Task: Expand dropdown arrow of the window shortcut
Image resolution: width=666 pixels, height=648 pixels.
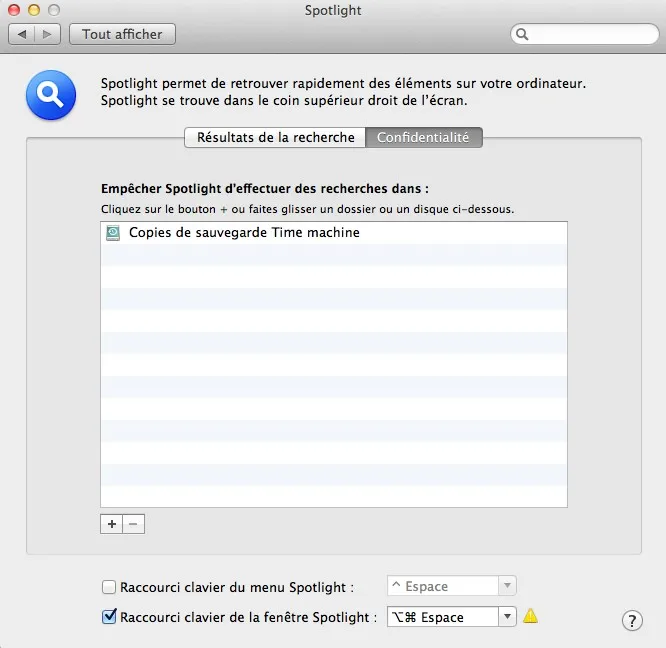Action: [507, 617]
